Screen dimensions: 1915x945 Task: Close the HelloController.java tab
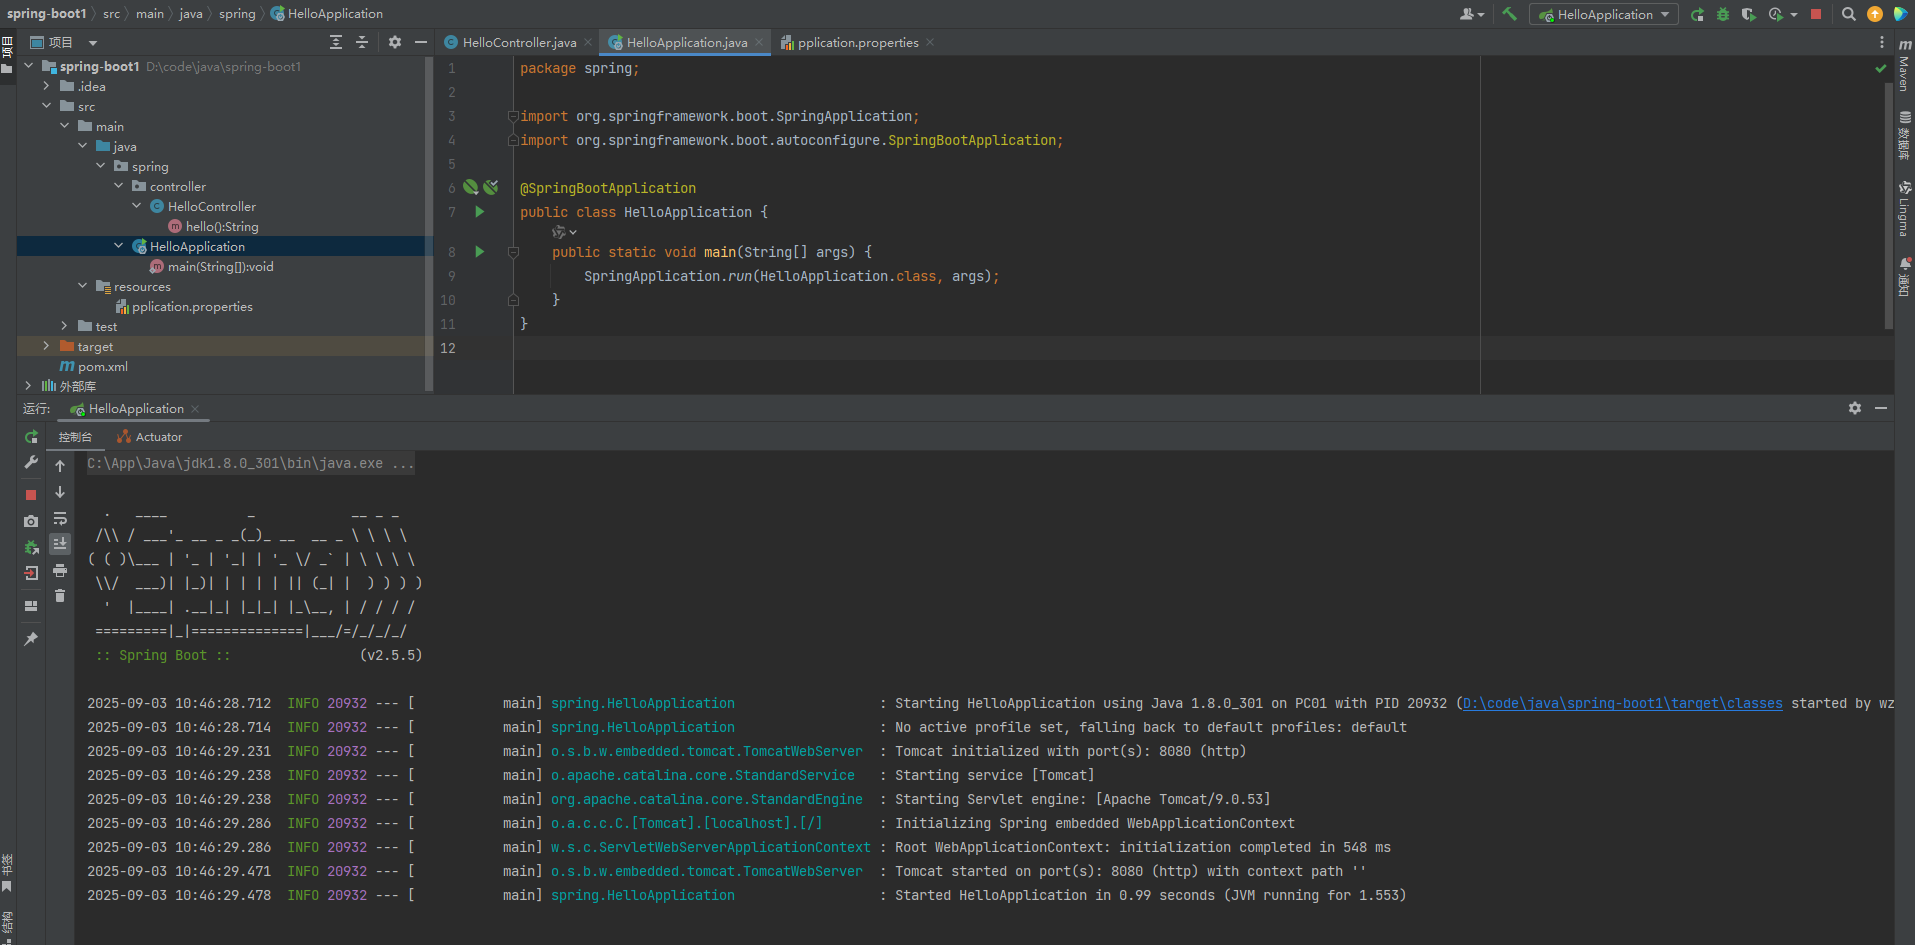pyautogui.click(x=588, y=42)
